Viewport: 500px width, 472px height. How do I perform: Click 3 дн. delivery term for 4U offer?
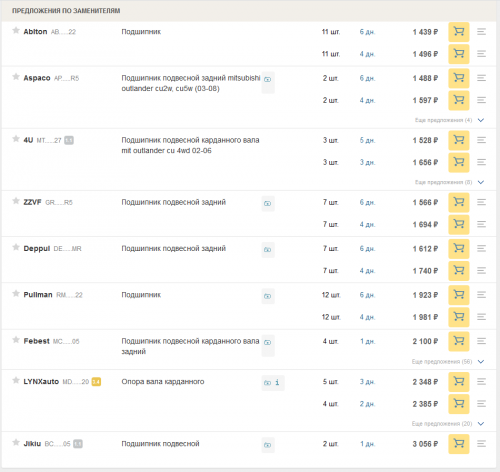click(367, 163)
